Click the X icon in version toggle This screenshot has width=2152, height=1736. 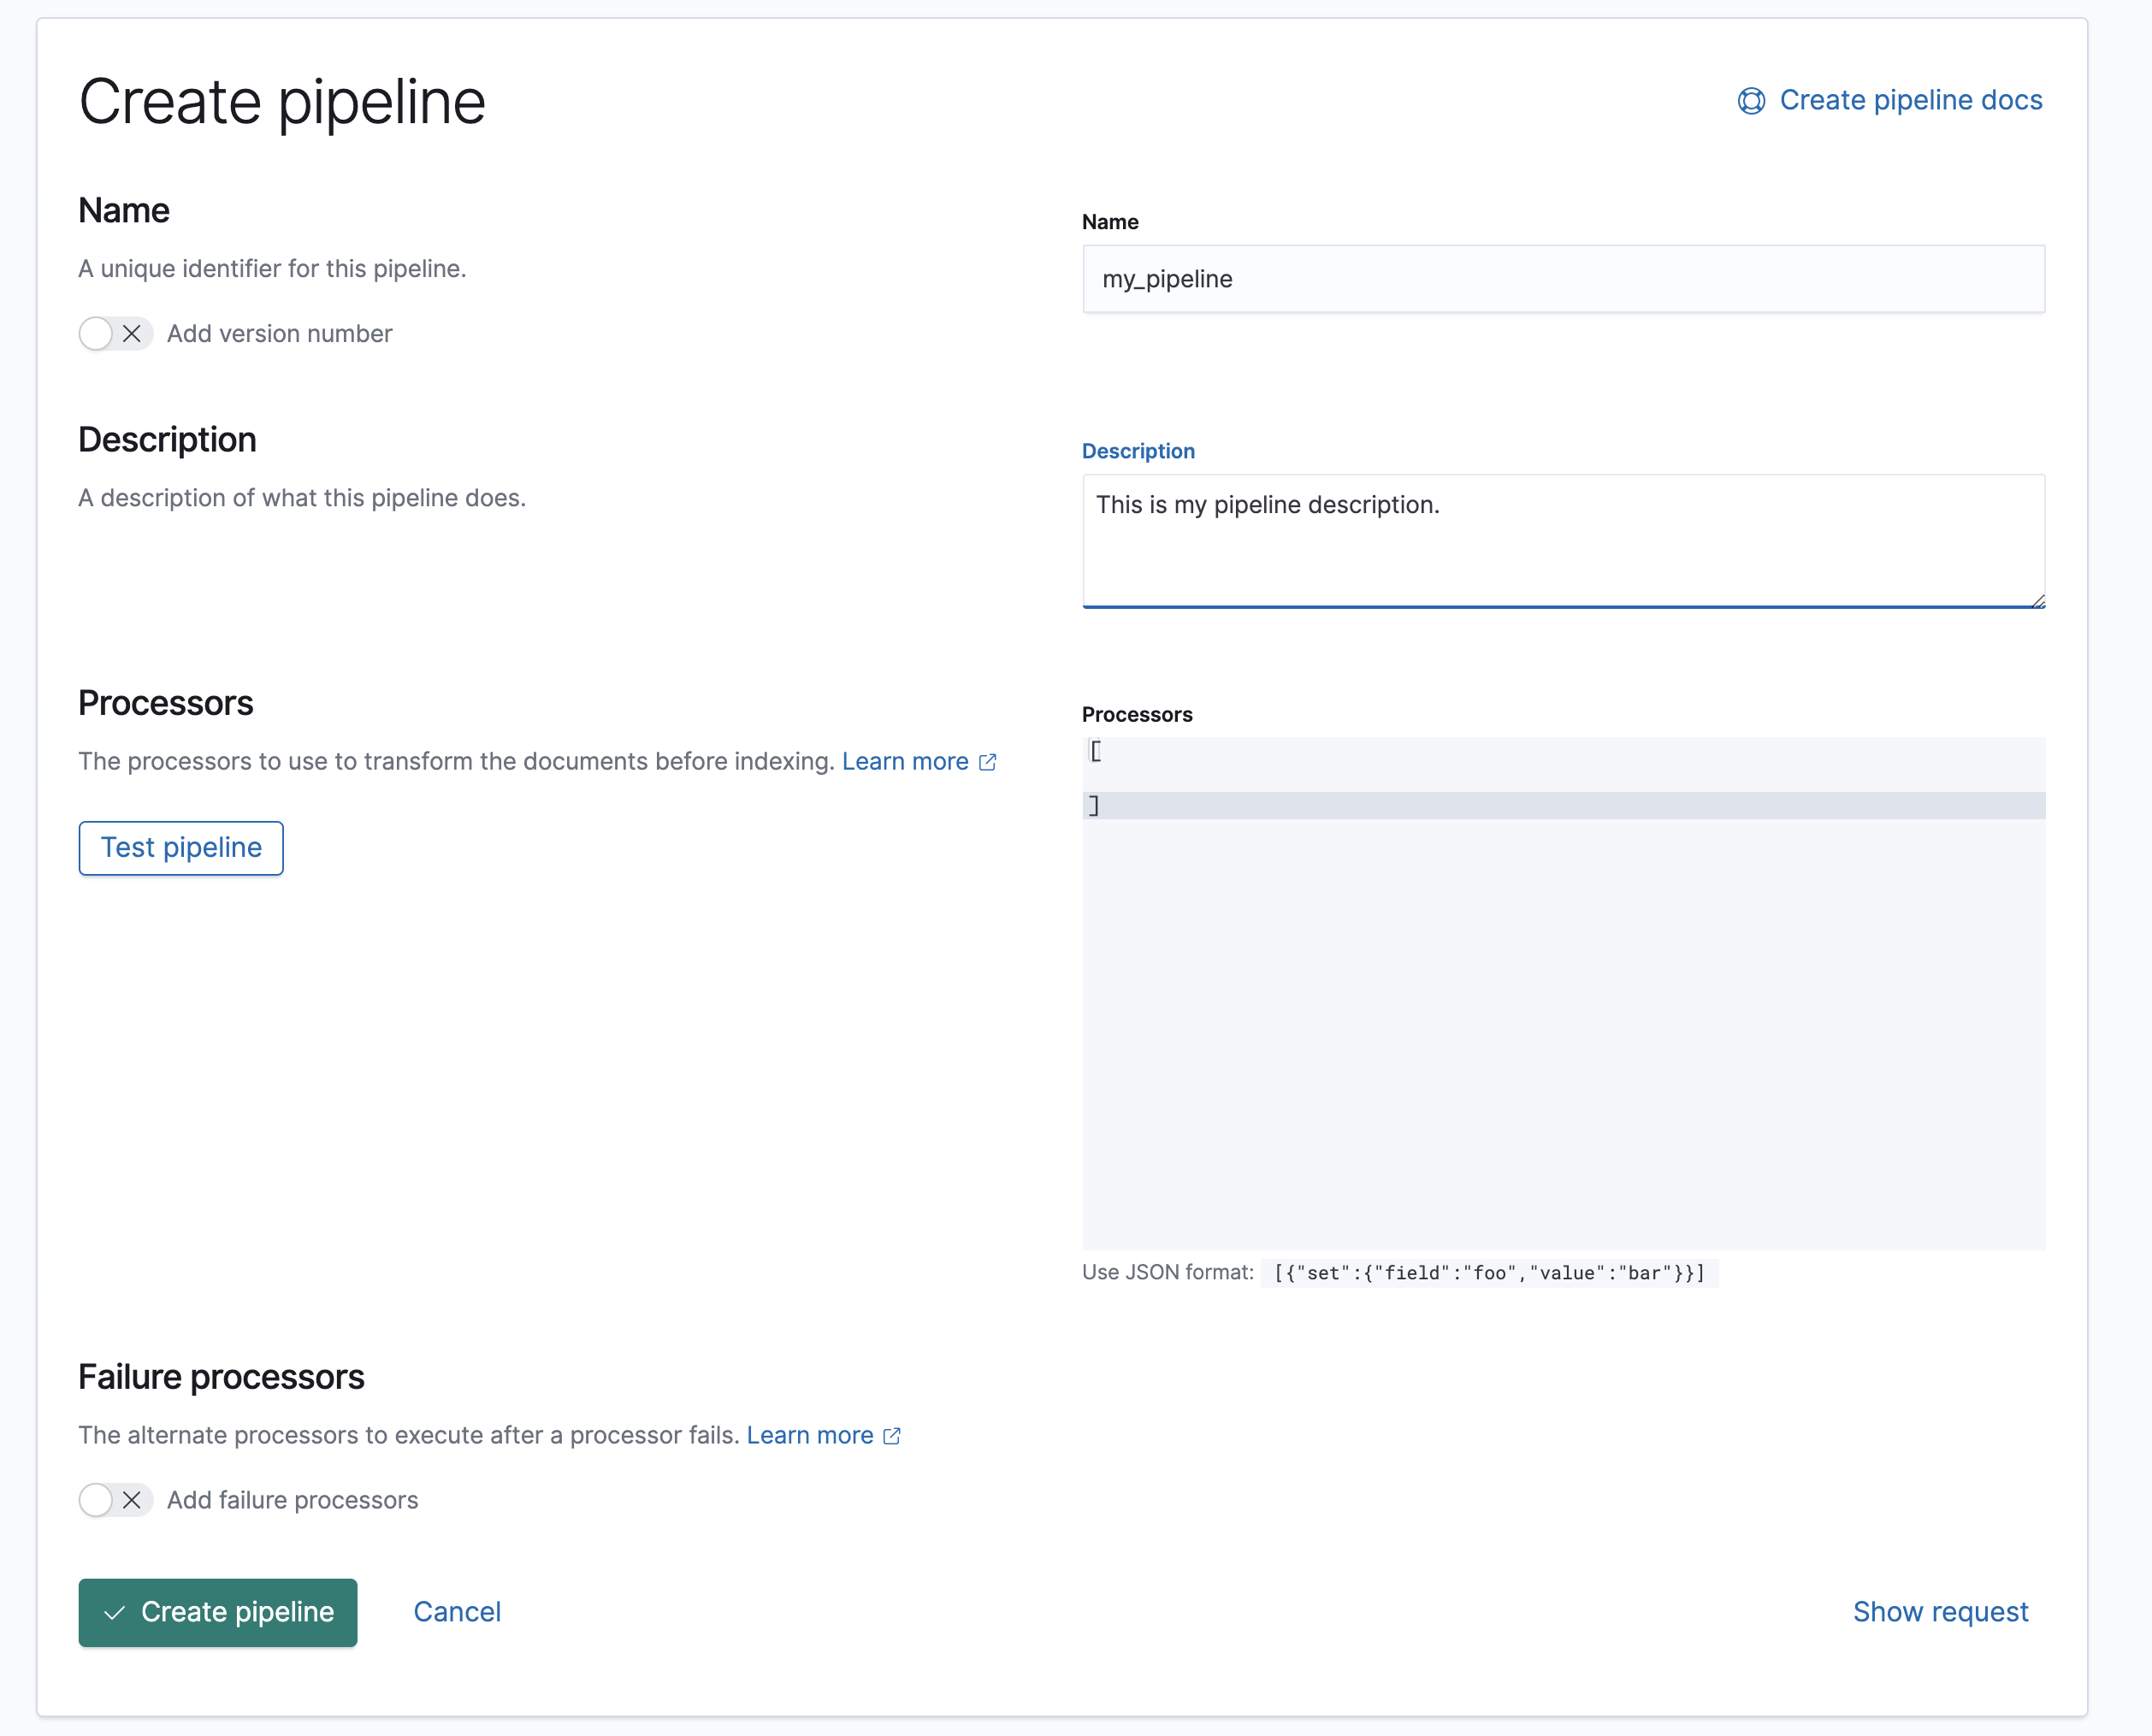click(x=132, y=334)
